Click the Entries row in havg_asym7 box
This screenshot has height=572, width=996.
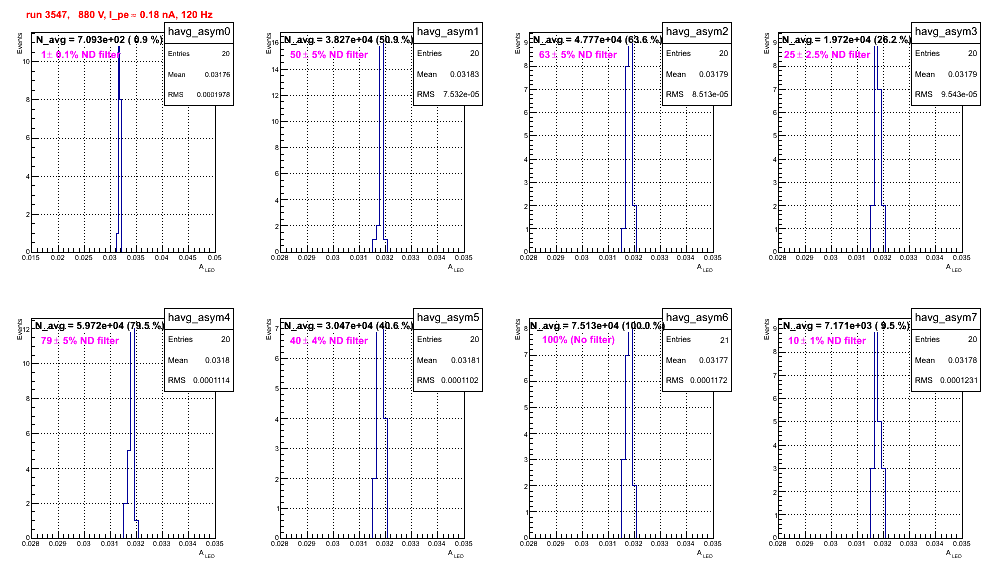pos(946,340)
